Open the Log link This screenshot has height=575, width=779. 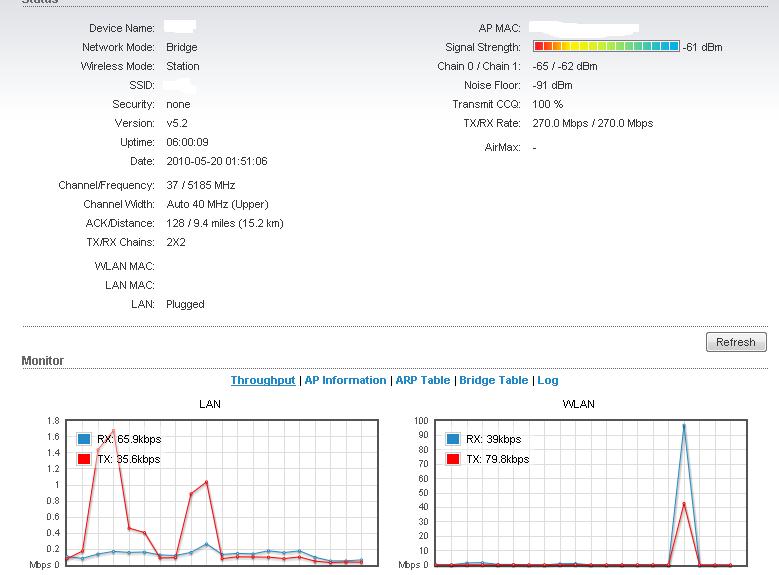pyautogui.click(x=548, y=381)
